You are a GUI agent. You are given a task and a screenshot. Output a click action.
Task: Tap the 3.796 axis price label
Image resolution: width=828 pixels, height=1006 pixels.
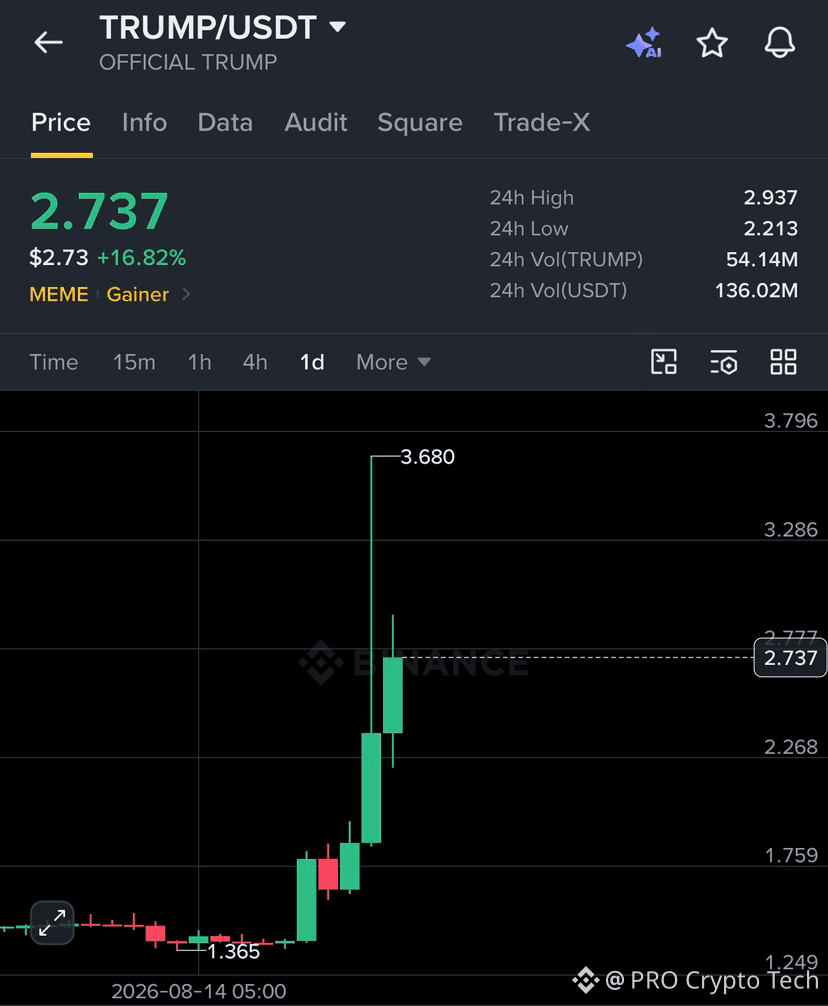tap(791, 421)
